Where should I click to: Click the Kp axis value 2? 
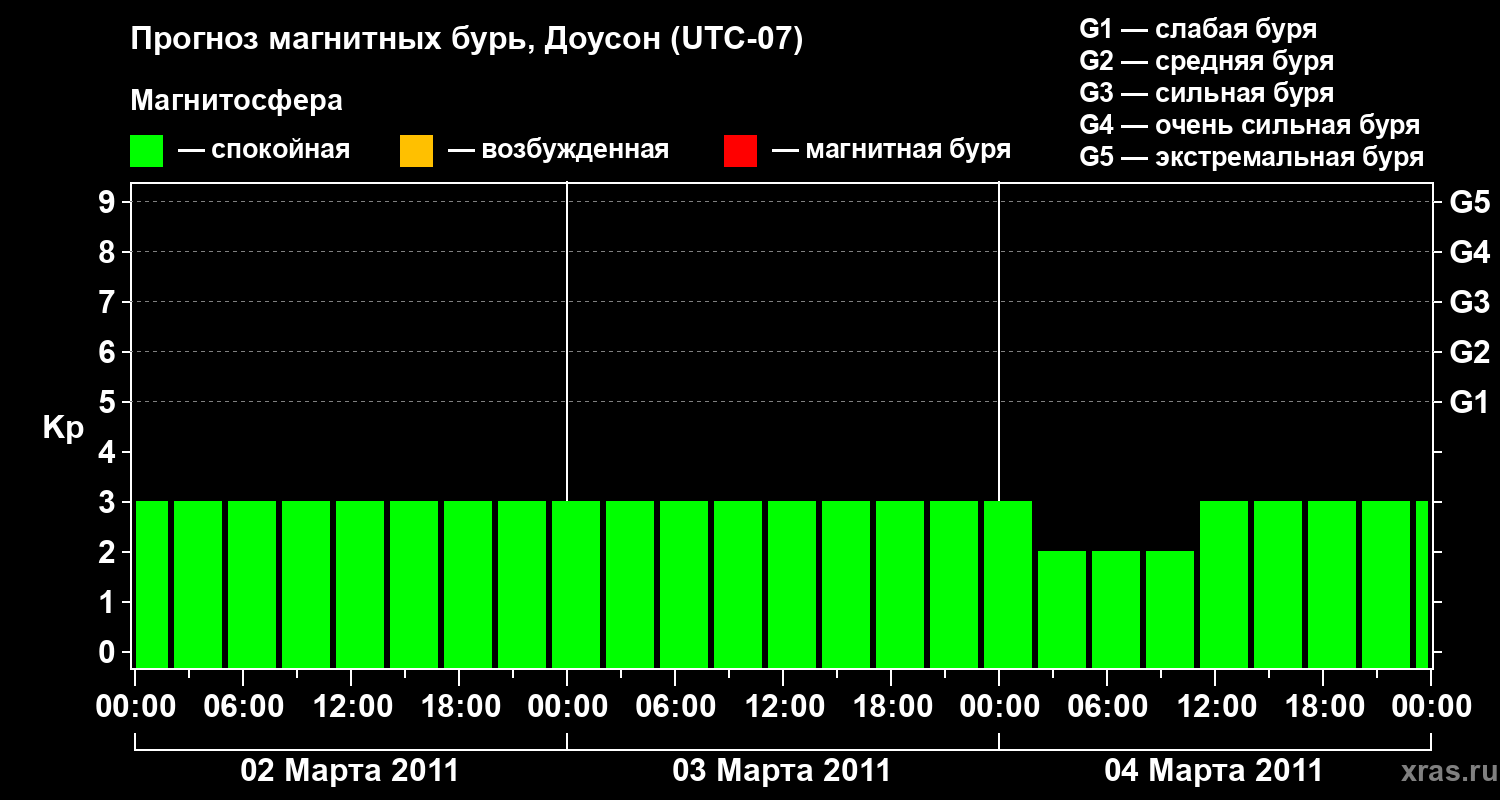(109, 552)
